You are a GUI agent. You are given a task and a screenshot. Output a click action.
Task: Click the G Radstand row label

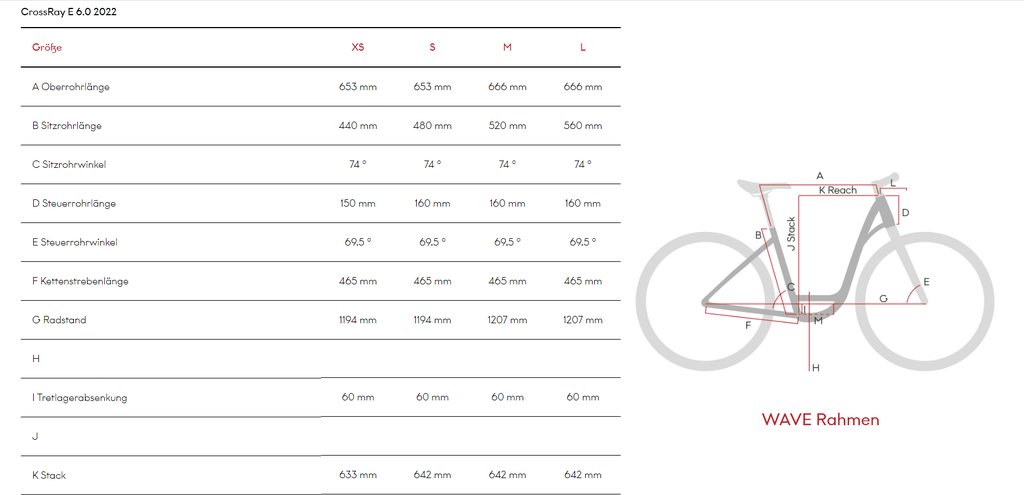[x=59, y=320]
